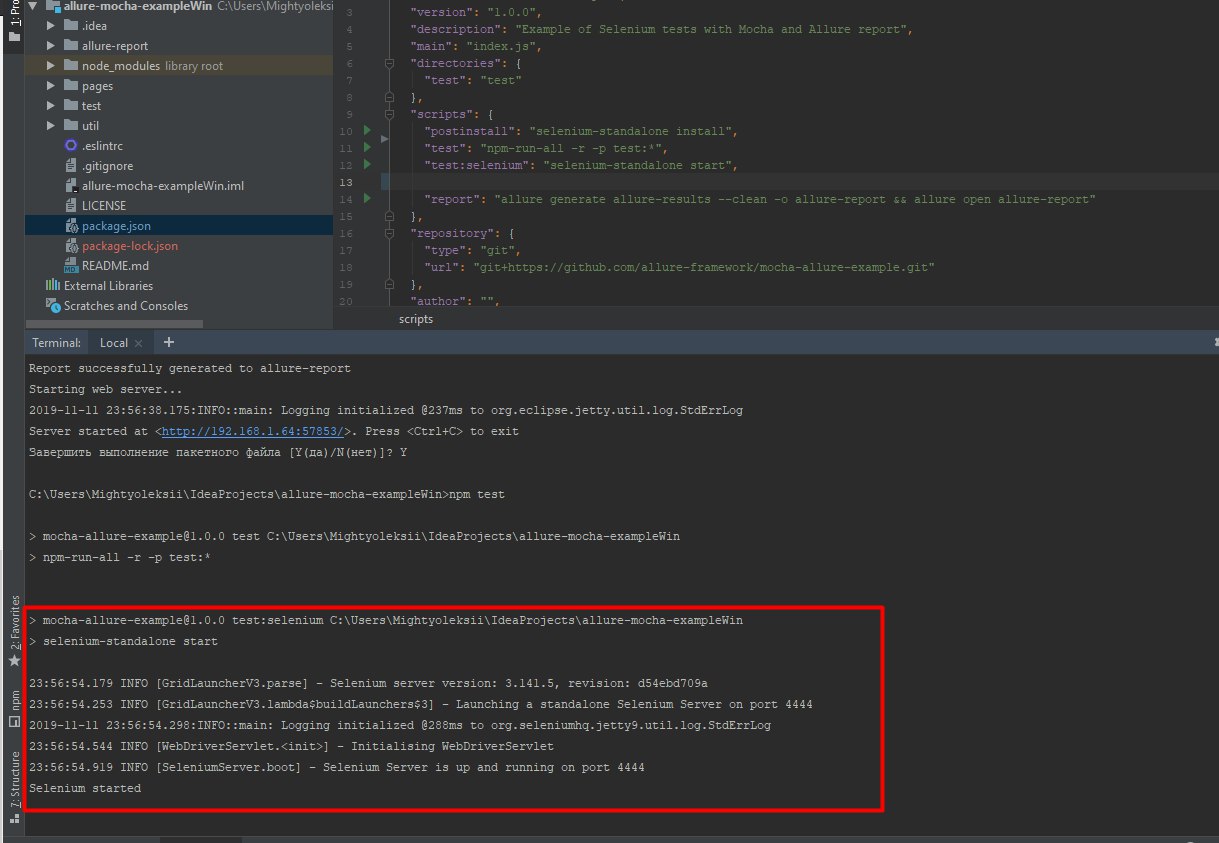Click the package-lock.json file icon

(70, 246)
